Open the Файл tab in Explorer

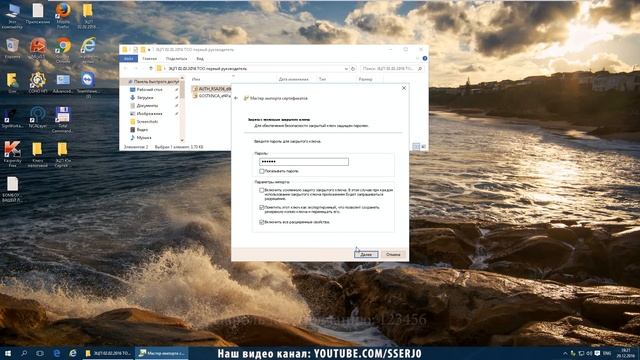(x=129, y=59)
